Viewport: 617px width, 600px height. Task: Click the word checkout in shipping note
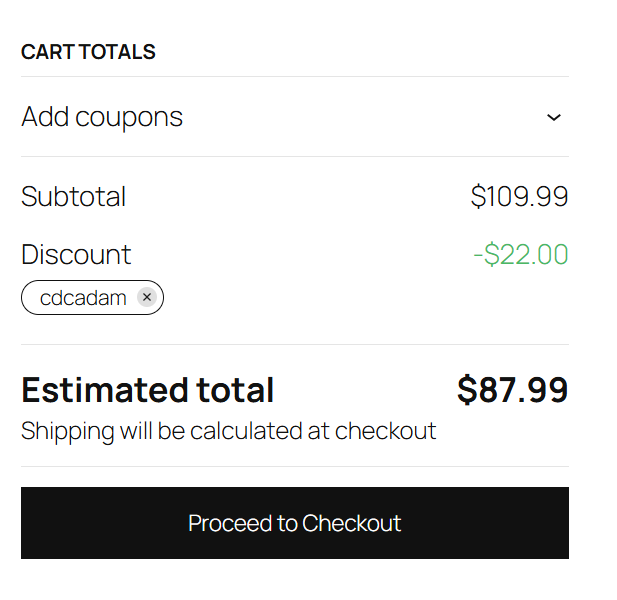pyautogui.click(x=385, y=431)
